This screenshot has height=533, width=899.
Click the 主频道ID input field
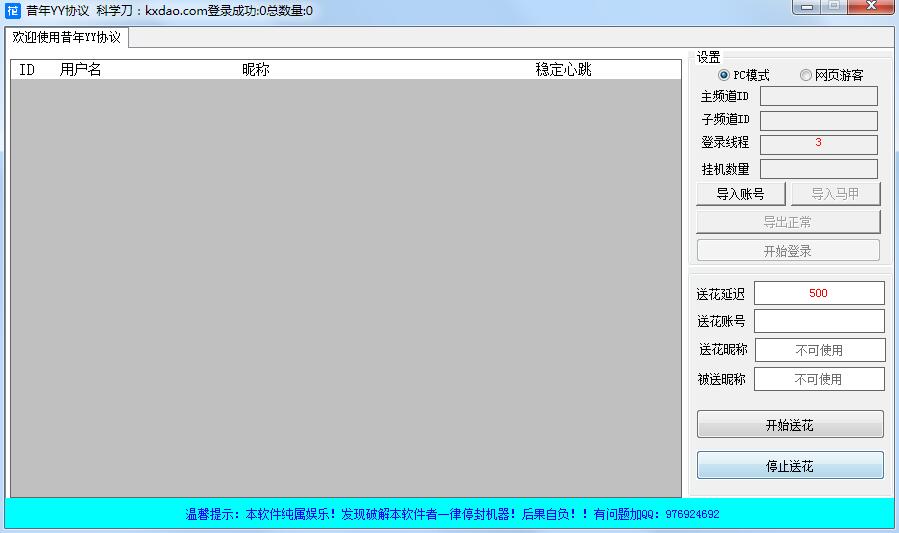coord(819,96)
